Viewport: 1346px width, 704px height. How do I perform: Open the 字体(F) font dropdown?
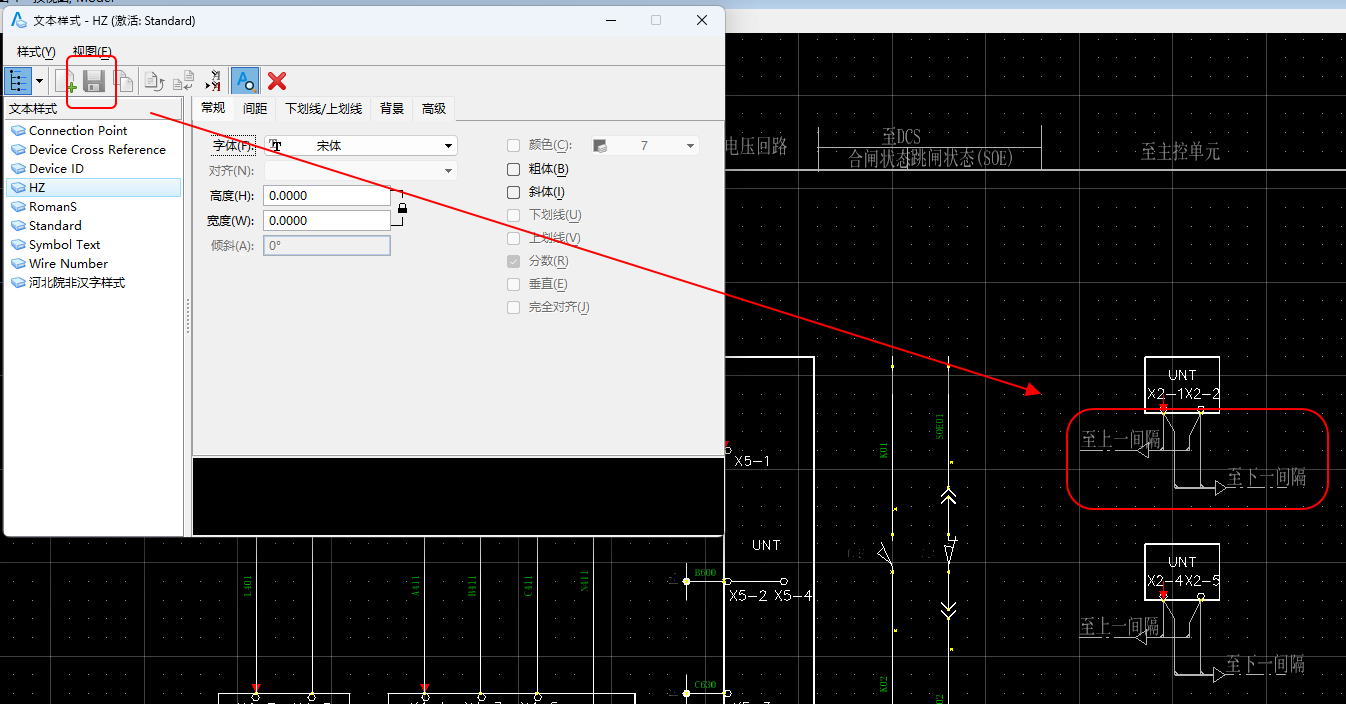[361, 145]
